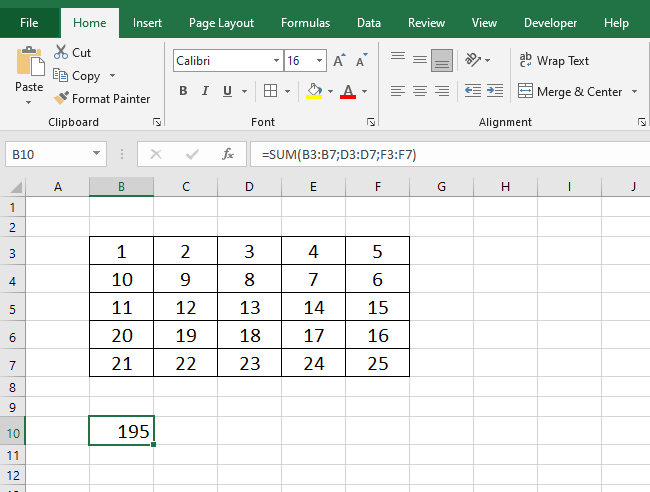
Task: Toggle Wrap Text for the cell
Action: pos(554,61)
